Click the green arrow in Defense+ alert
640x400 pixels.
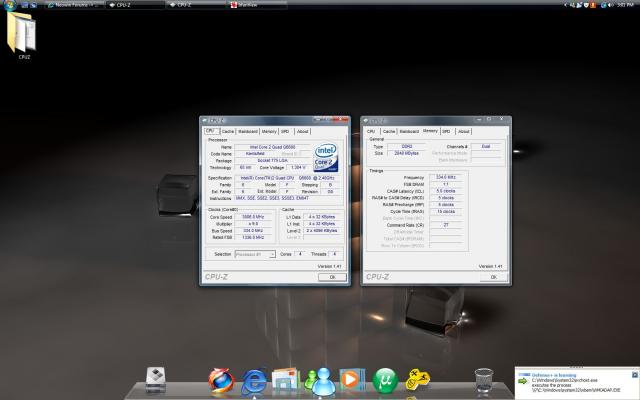523,381
